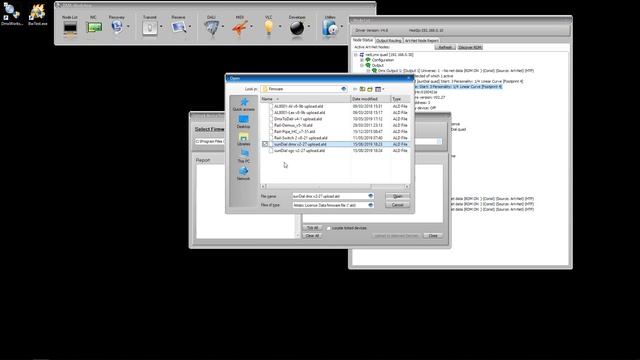
Task: Expand the Look in Firmware dropdown
Action: 344,89
